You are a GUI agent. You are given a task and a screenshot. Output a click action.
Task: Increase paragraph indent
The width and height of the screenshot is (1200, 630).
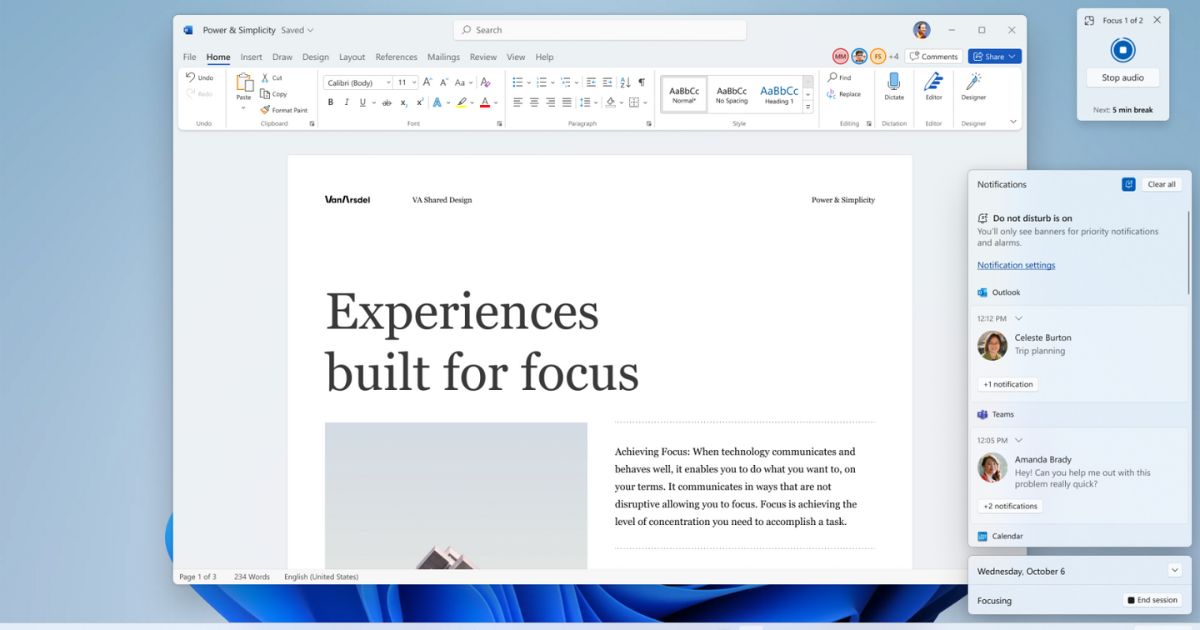click(607, 82)
